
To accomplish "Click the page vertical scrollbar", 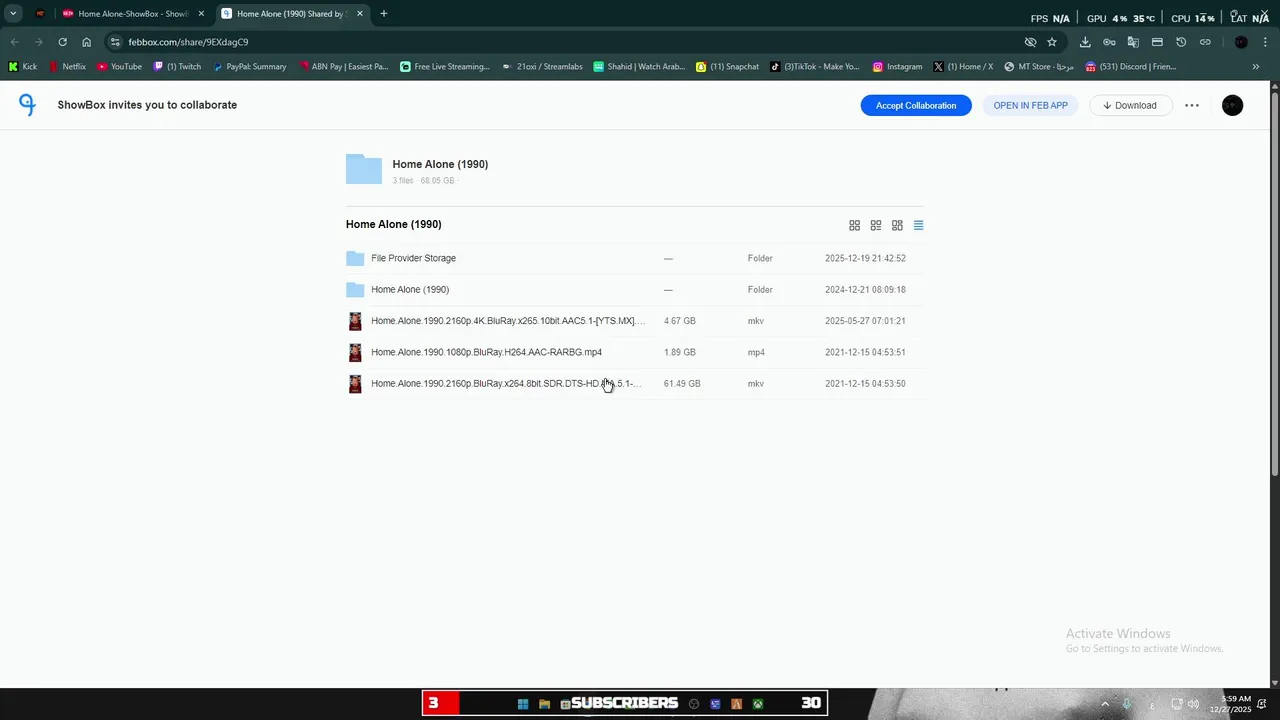I will point(1275,285).
